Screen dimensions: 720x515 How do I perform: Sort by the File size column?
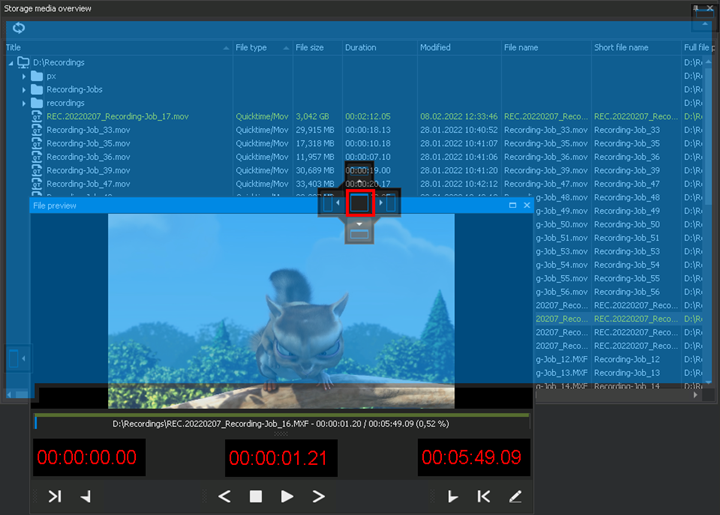coord(317,47)
